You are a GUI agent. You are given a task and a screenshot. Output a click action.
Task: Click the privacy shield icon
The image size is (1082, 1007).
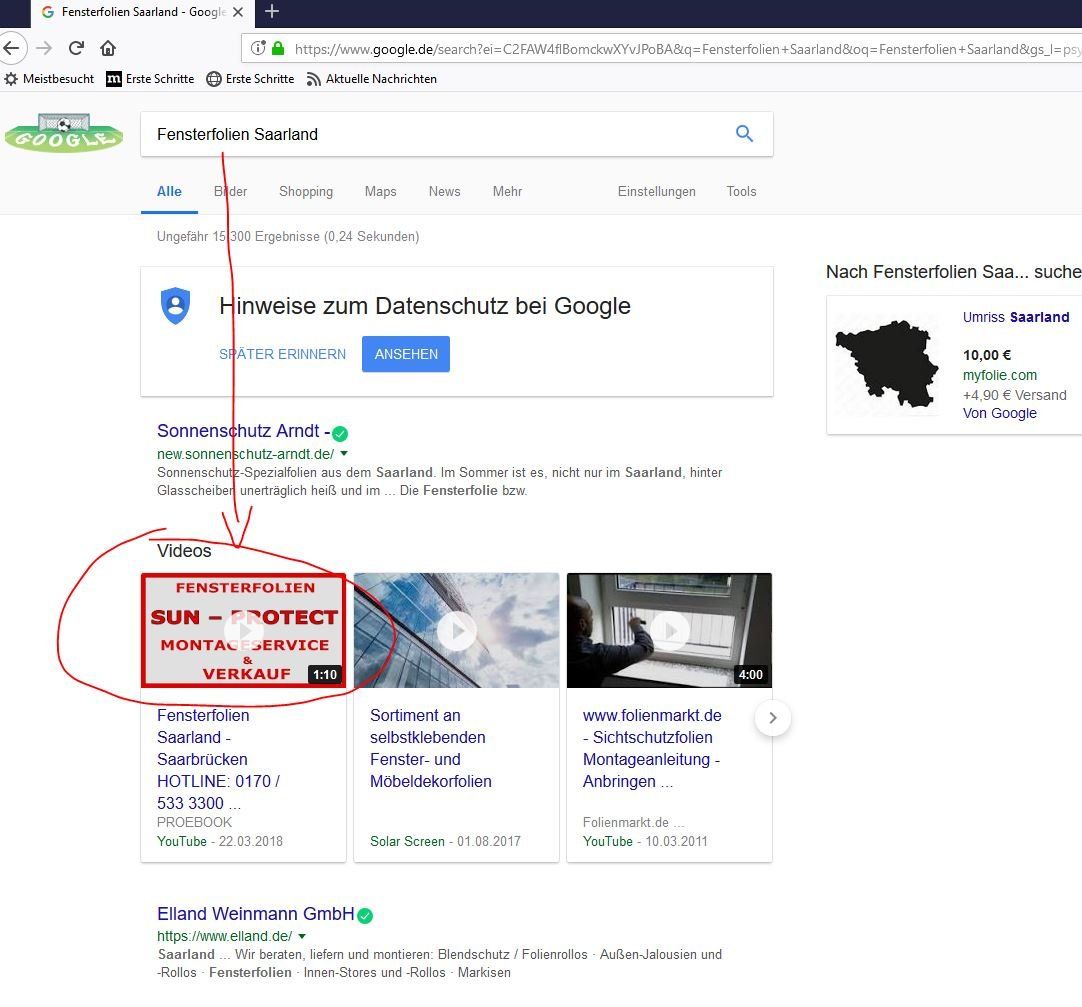tap(175, 305)
